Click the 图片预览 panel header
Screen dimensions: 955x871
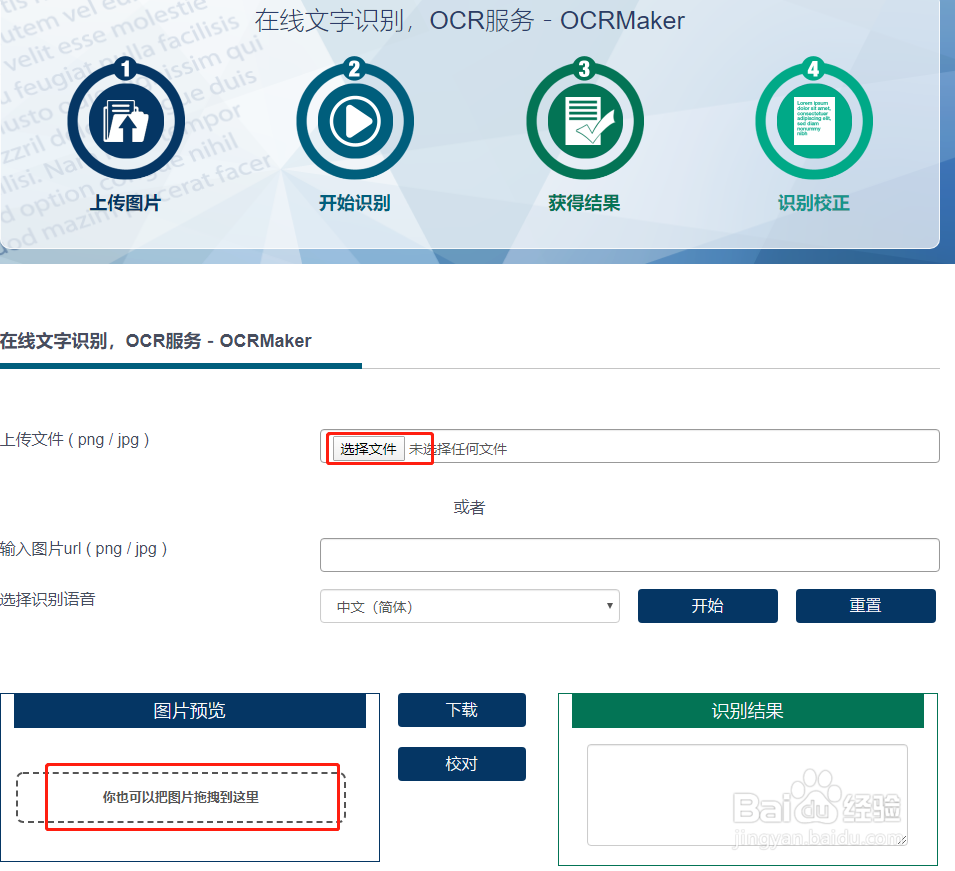189,710
